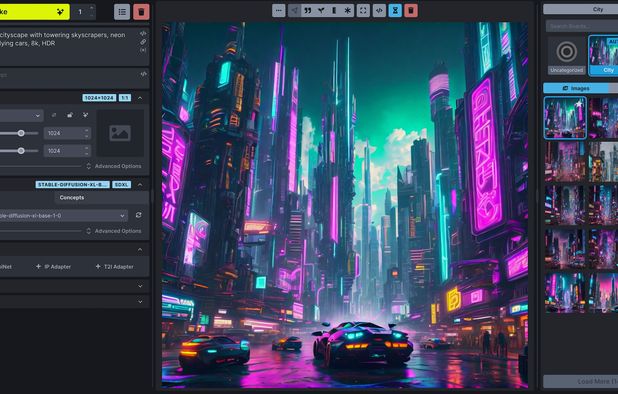Screen dimensions: 618x394
Task: Click the Search Boards input field
Action: 582,26
